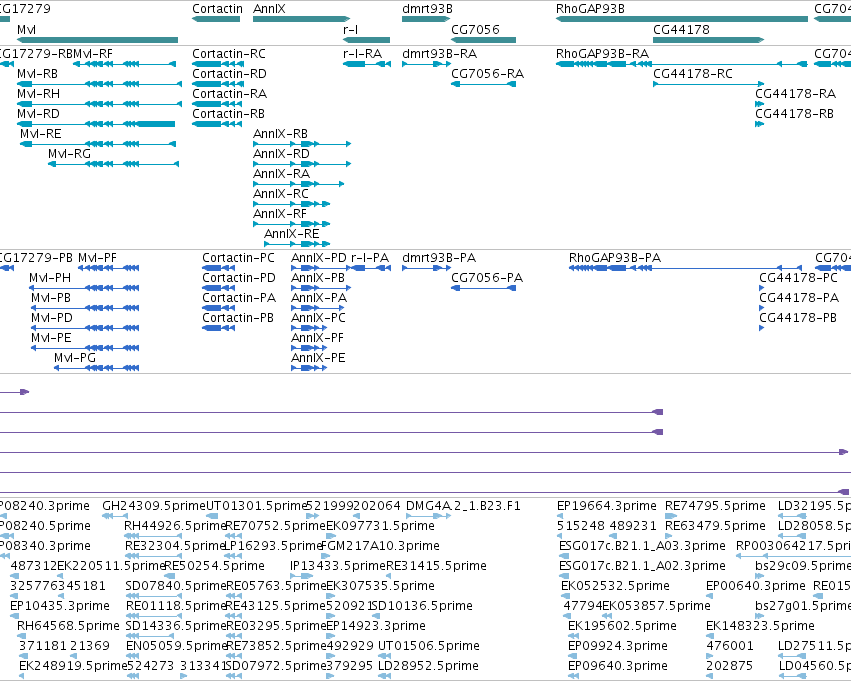
Task: Click the dmrt93B-RA transcript label
Action: click(x=439, y=53)
